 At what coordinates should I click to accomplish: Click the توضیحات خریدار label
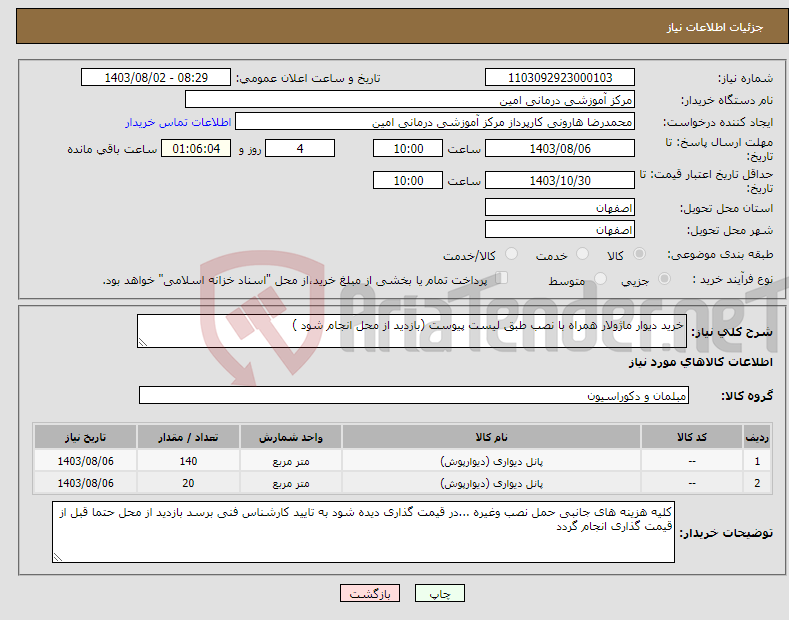point(726,533)
